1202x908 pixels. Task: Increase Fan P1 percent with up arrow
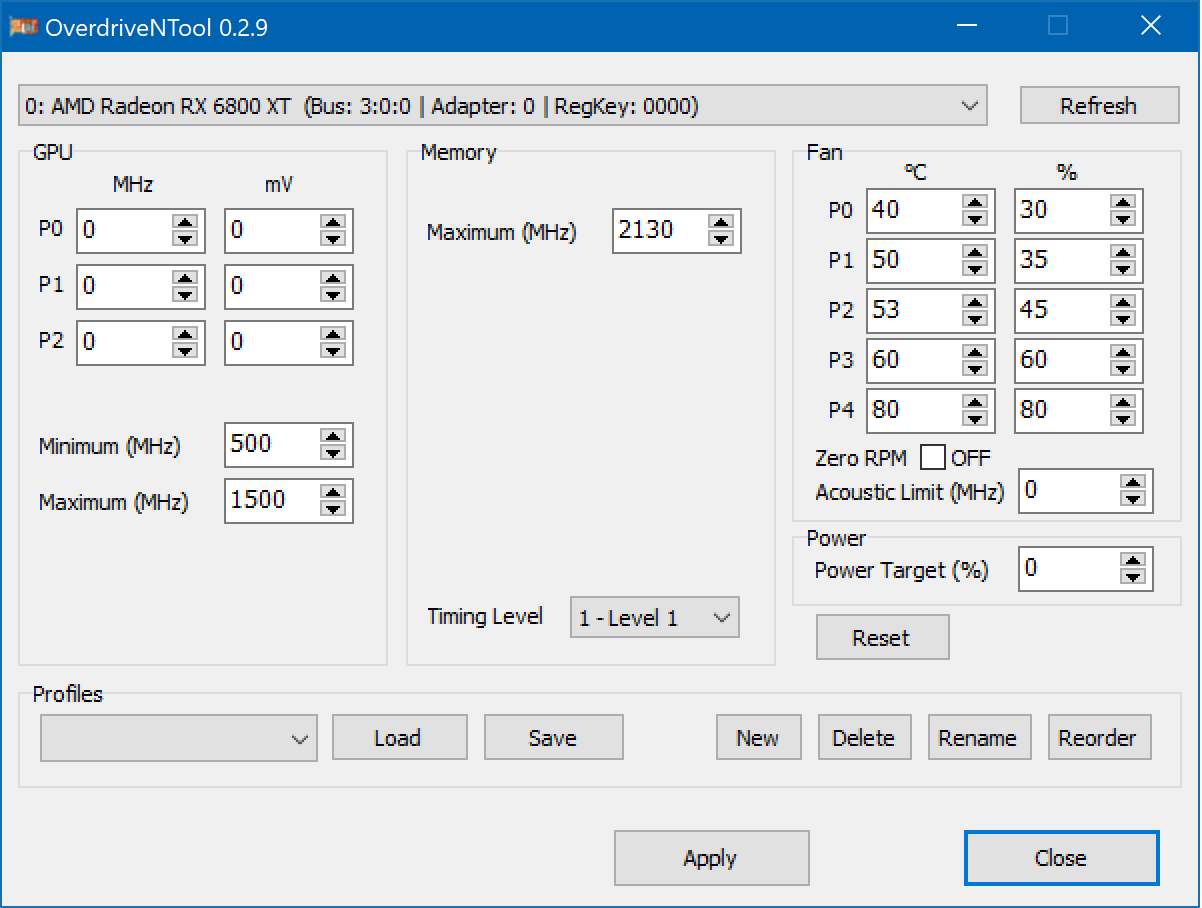coord(1123,252)
